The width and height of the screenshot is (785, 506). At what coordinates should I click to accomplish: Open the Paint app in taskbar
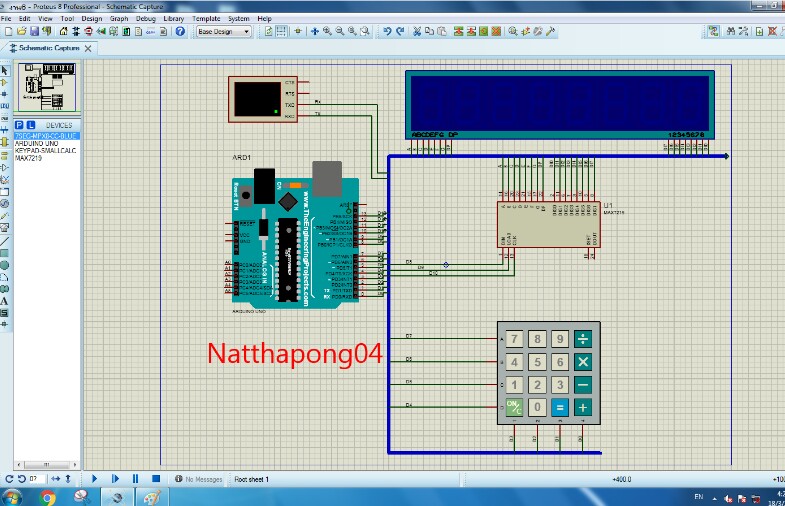point(152,497)
